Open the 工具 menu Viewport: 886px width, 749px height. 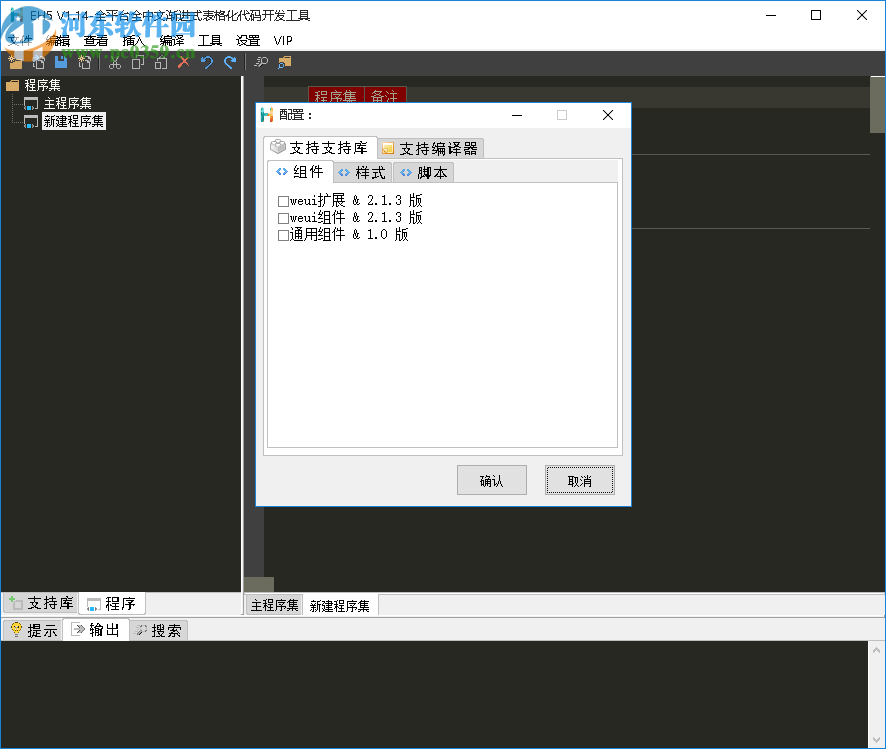210,40
